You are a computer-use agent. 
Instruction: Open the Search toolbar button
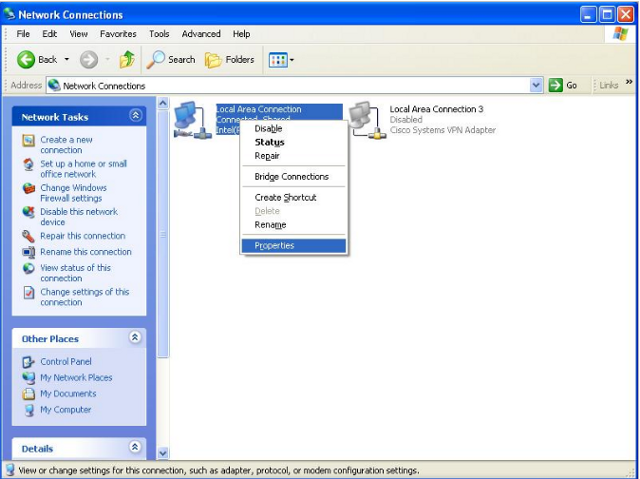tap(171, 60)
